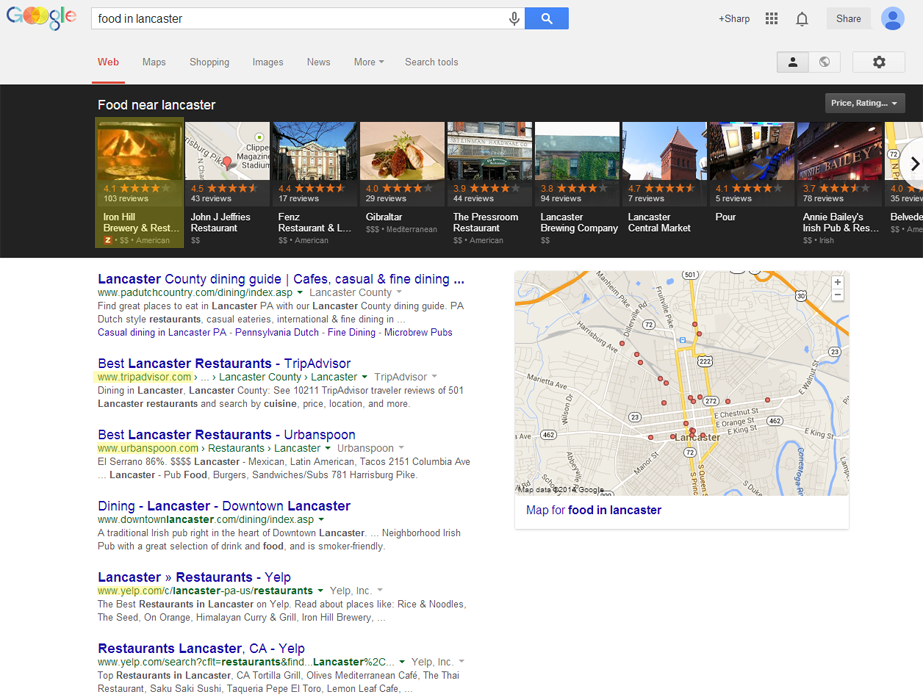Click Gibraltar restaurant name in carousel

click(384, 217)
